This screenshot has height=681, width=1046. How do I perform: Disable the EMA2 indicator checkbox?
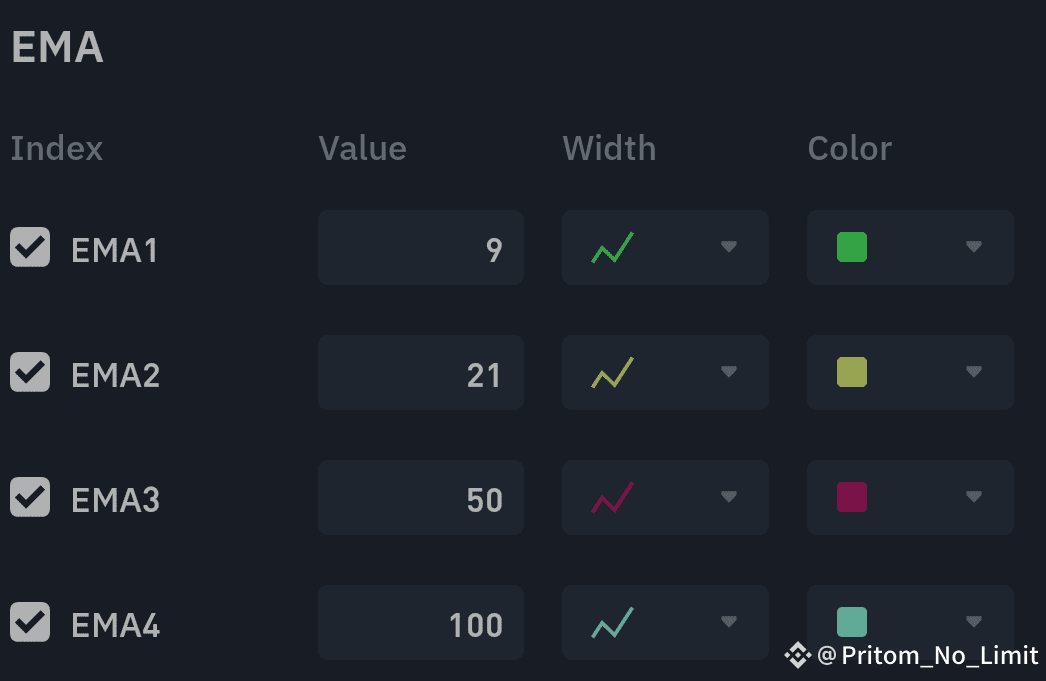click(30, 372)
